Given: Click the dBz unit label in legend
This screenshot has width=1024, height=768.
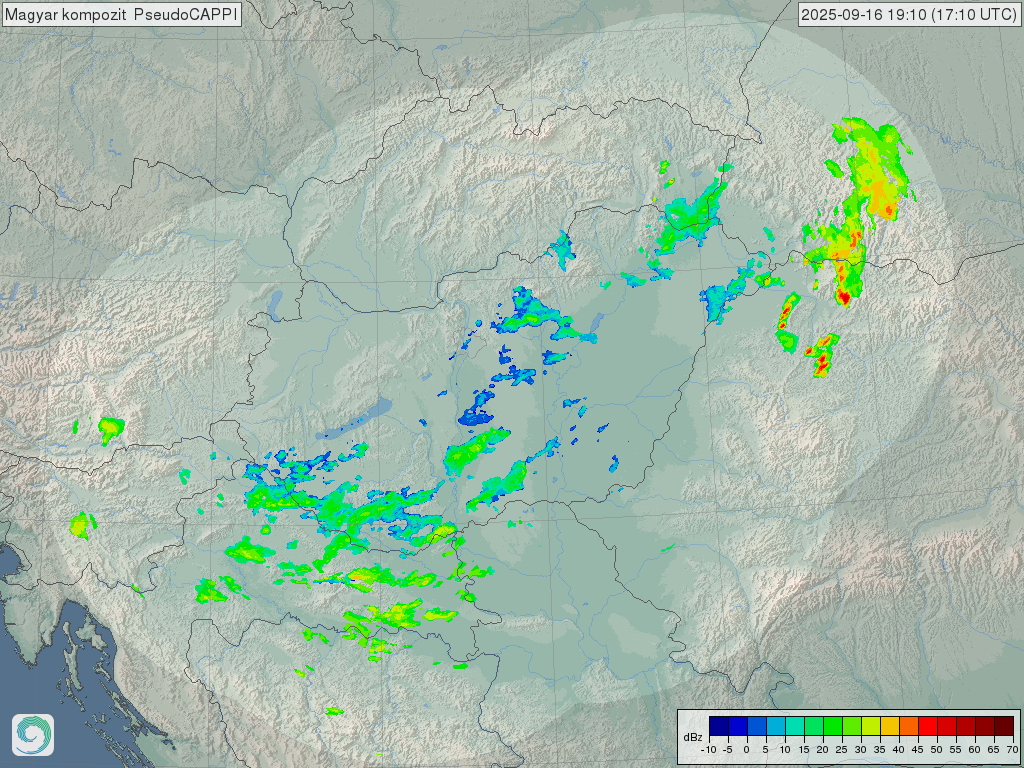Looking at the screenshot, I should pyautogui.click(x=693, y=737).
